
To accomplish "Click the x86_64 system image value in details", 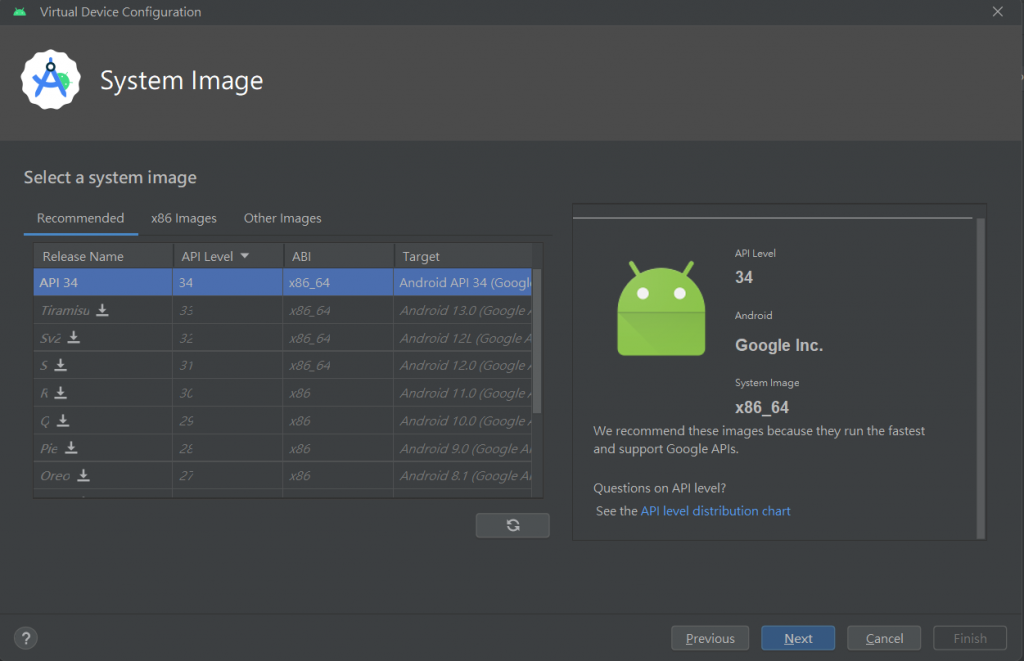I will click(x=762, y=408).
